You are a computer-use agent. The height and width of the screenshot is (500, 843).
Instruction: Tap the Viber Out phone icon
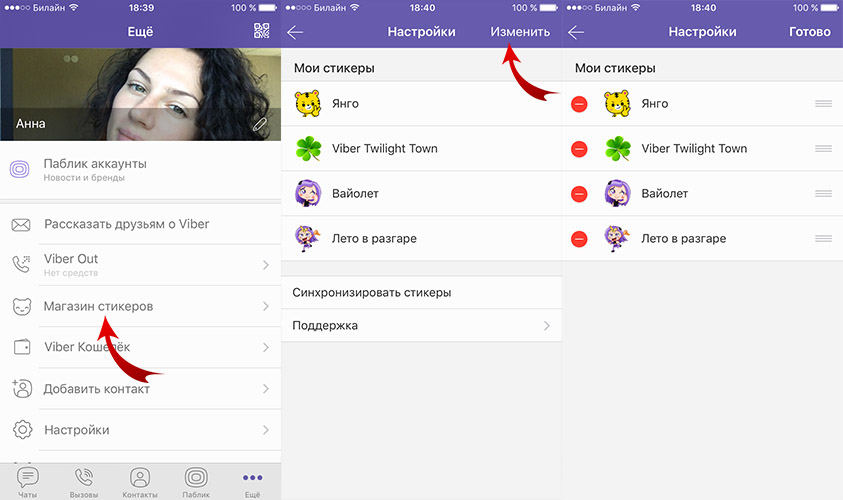21,264
